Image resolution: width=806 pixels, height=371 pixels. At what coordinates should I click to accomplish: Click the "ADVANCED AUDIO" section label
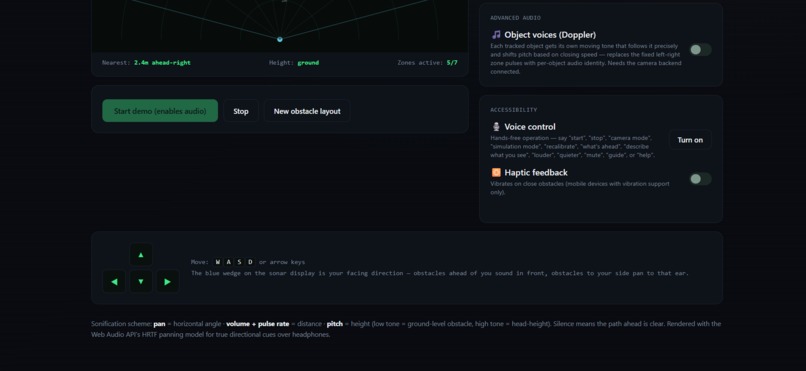(515, 17)
